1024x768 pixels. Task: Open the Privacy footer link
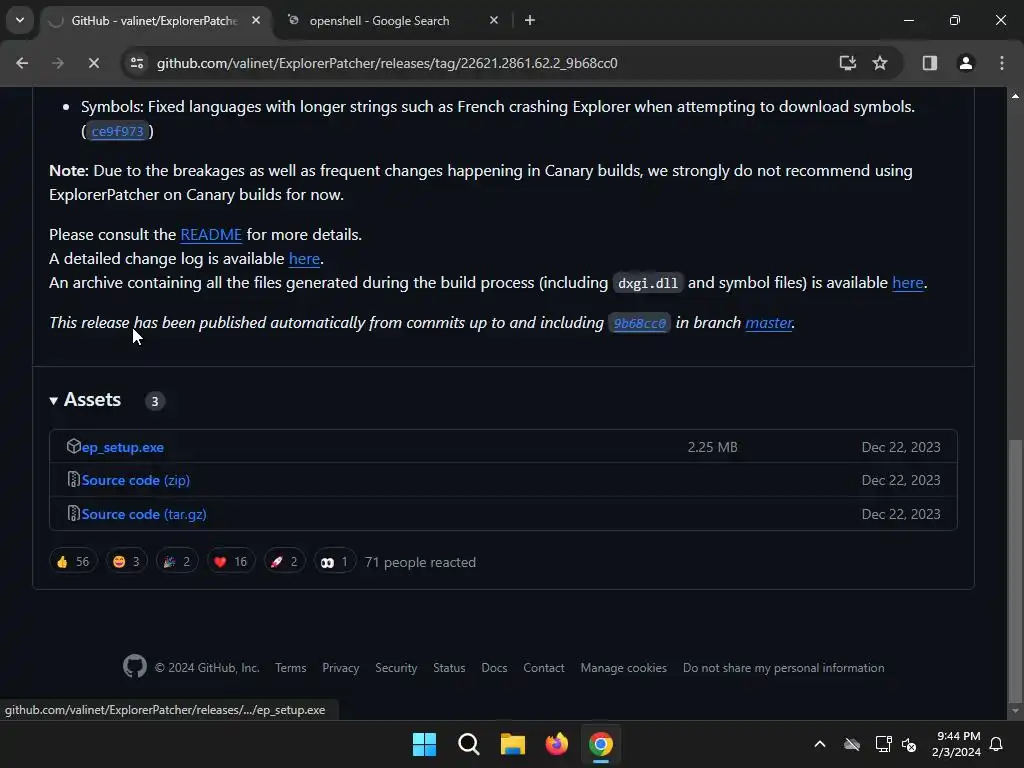coord(341,668)
